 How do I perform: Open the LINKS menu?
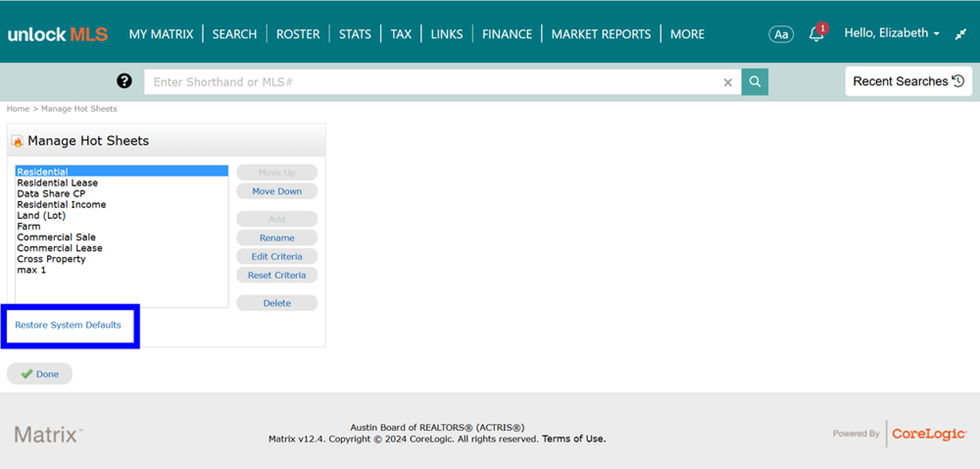[447, 34]
